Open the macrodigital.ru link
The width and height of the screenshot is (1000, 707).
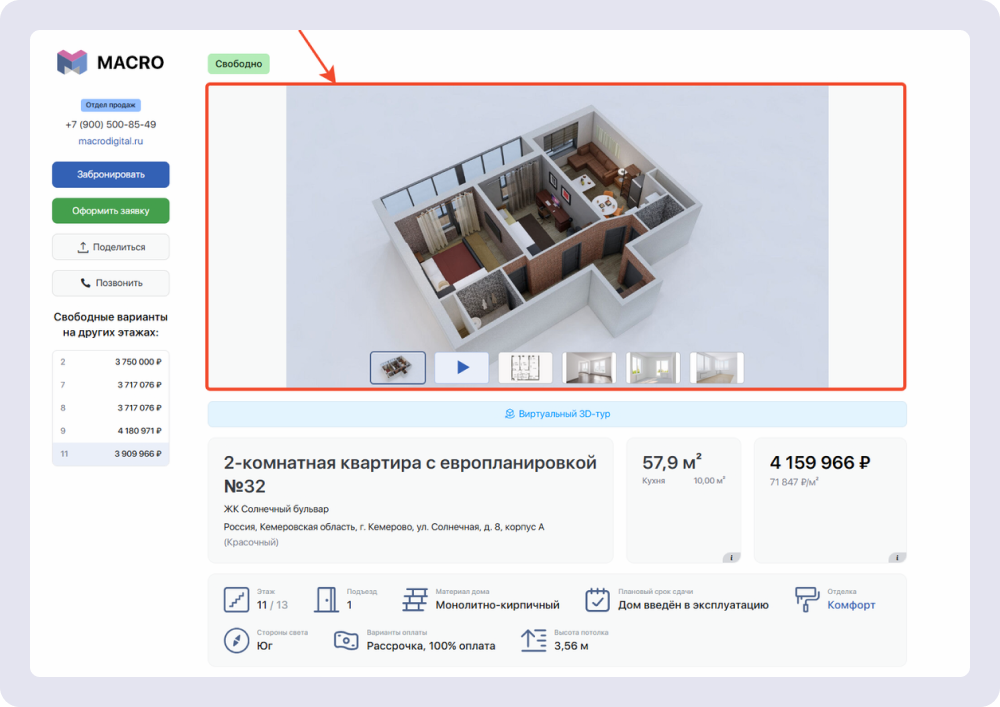pos(110,142)
